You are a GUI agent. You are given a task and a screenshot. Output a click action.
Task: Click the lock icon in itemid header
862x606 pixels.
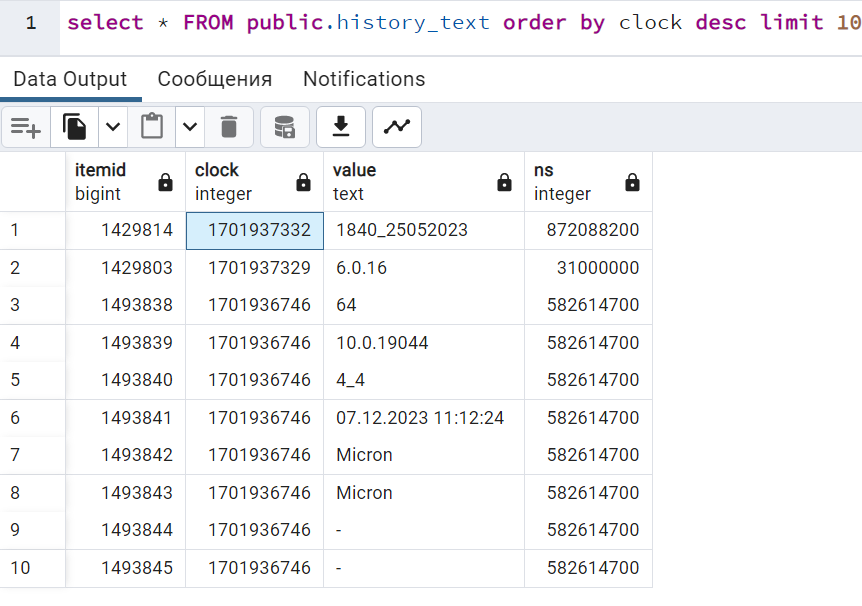[165, 182]
